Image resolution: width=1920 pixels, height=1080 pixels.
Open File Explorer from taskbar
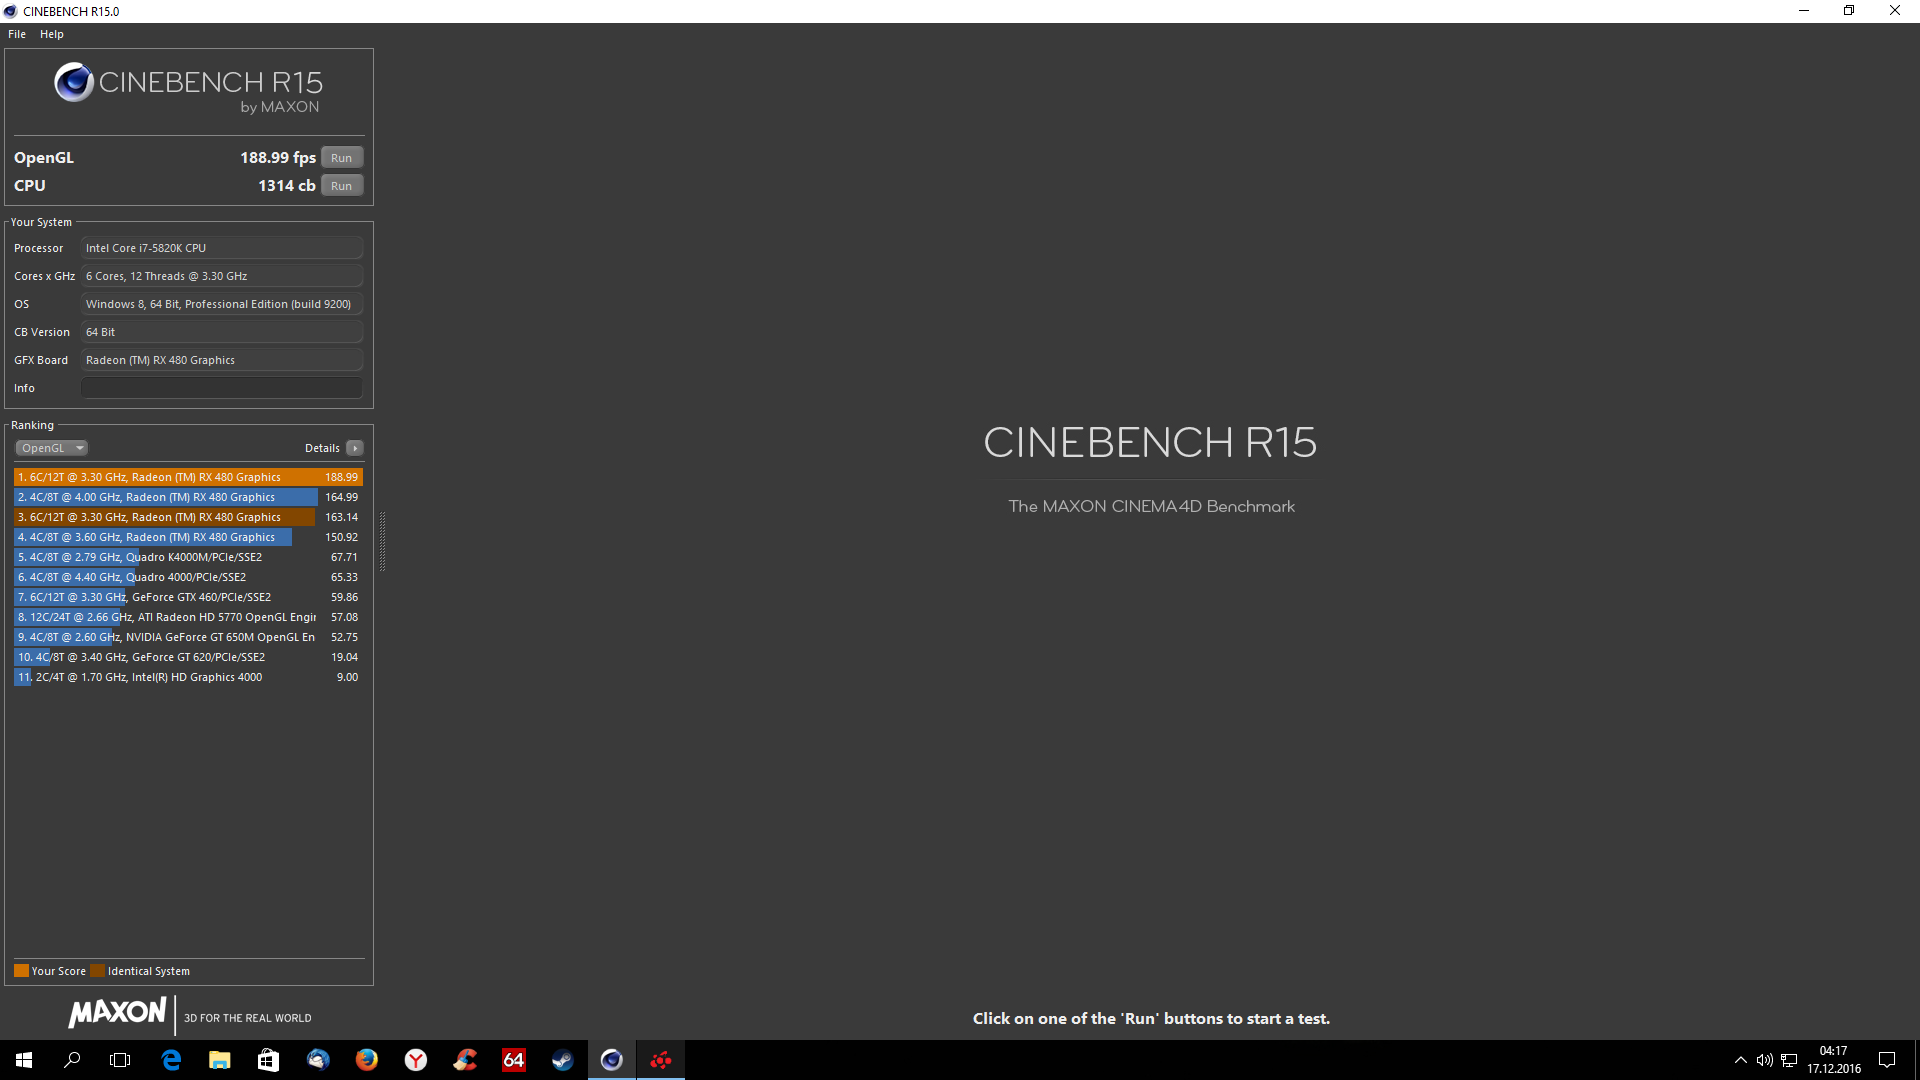click(x=220, y=1060)
